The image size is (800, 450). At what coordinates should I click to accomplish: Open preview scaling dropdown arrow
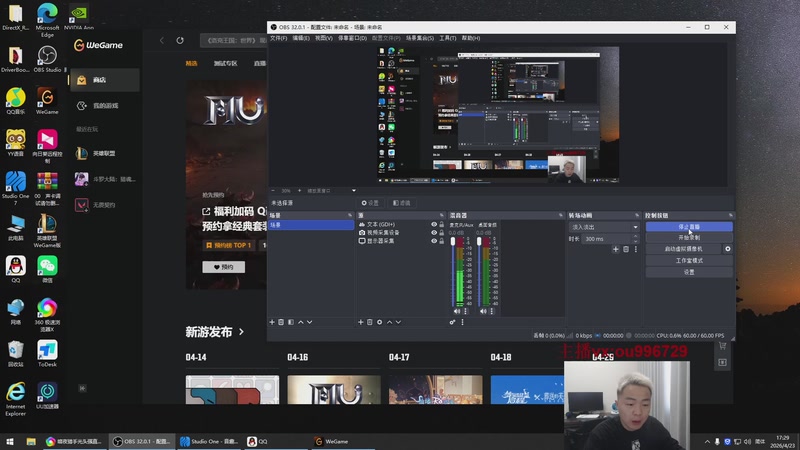pos(354,191)
